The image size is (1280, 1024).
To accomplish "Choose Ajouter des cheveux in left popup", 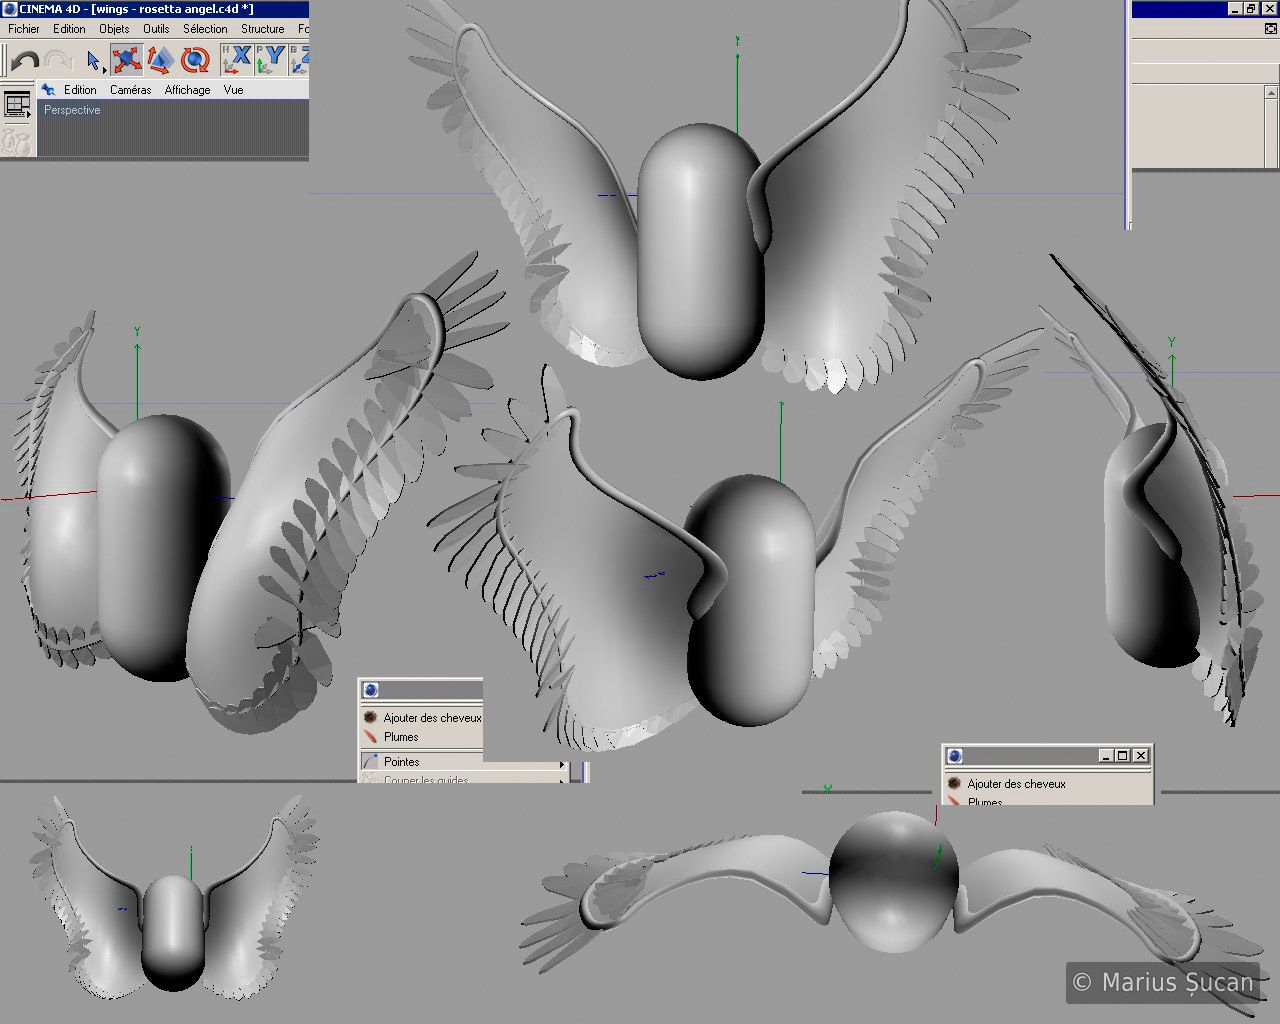I will pyautogui.click(x=432, y=718).
